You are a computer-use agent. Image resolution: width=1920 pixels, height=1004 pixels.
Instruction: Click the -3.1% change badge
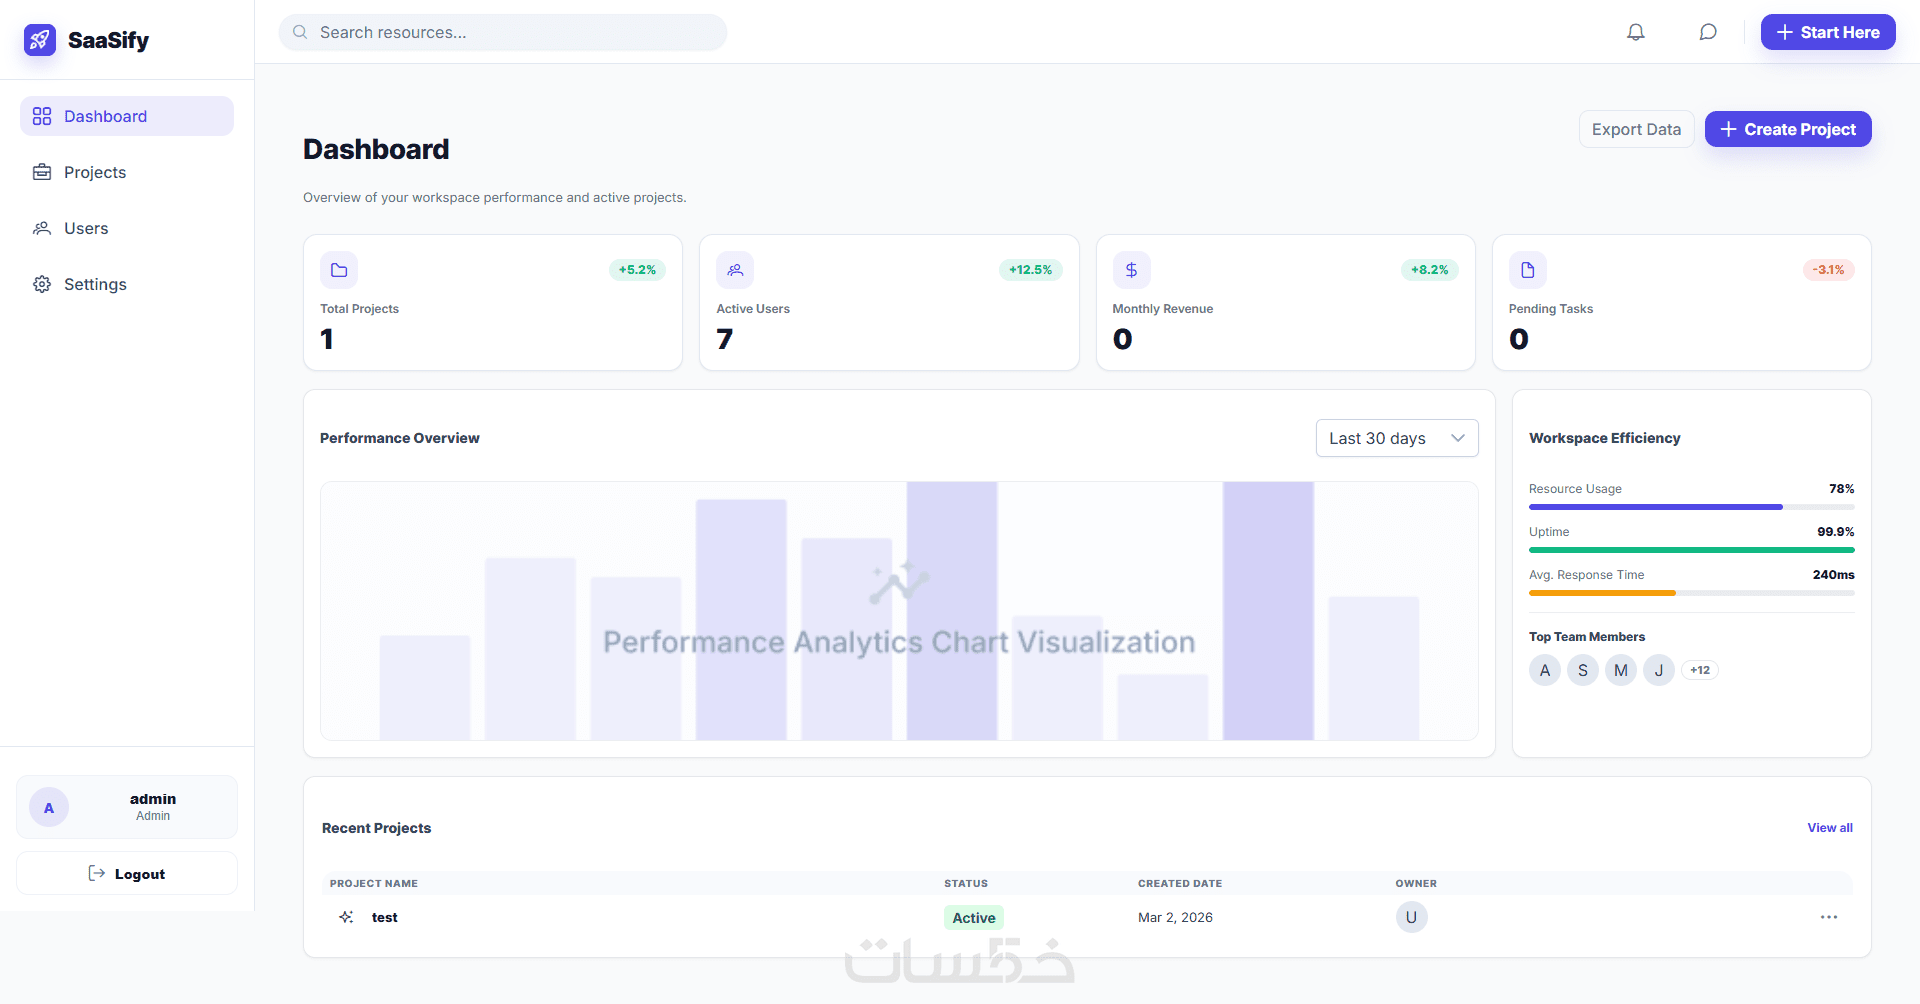(x=1829, y=270)
